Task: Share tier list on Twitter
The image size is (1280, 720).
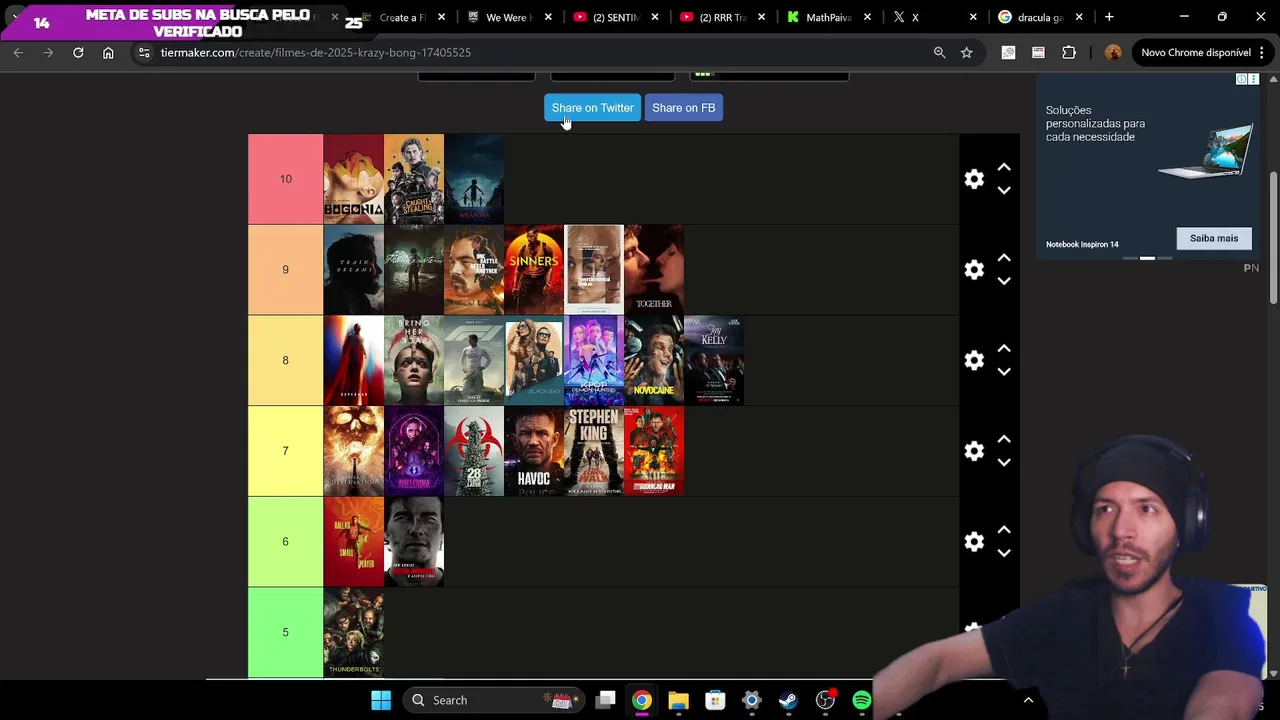Action: (x=592, y=108)
